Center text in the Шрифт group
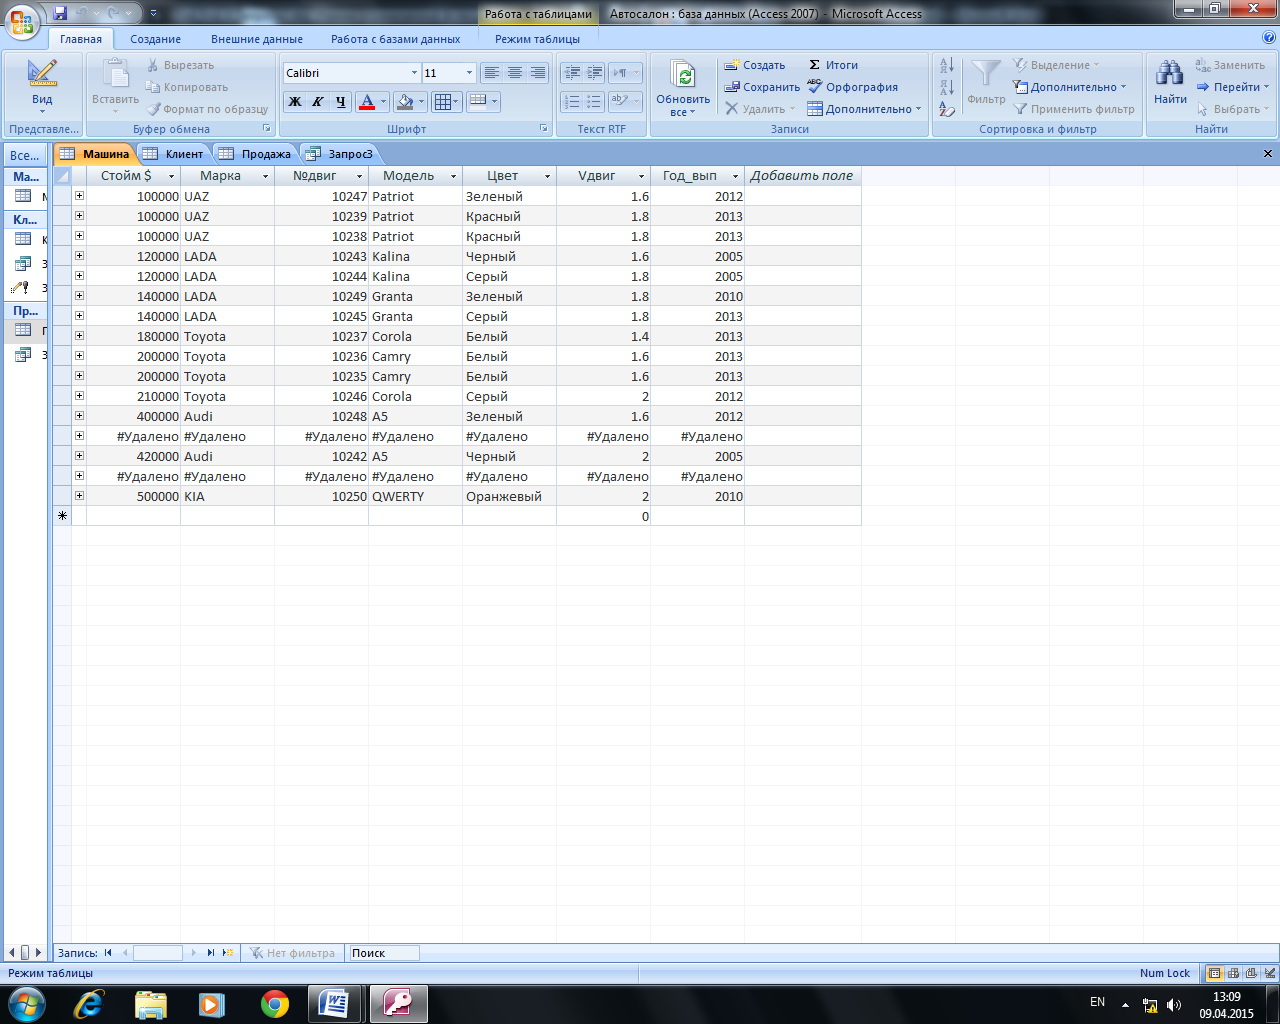The height and width of the screenshot is (1024, 1280). tap(515, 73)
